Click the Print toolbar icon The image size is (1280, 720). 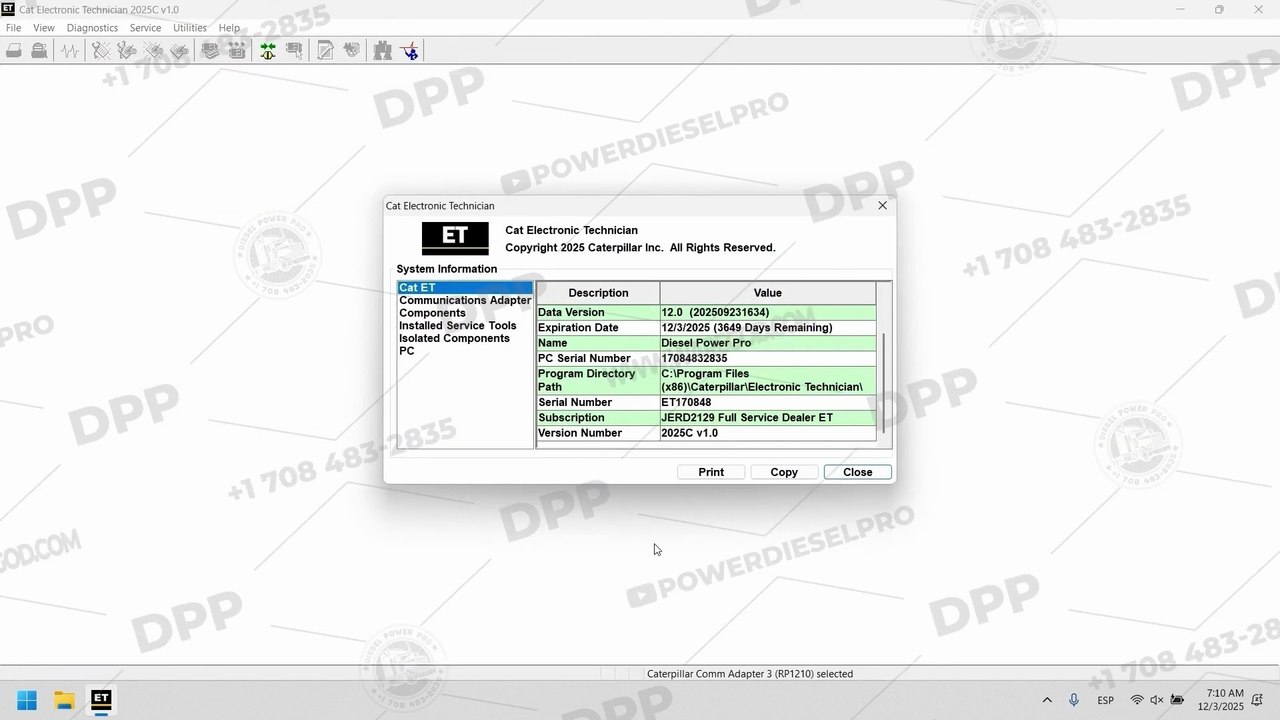(14, 50)
